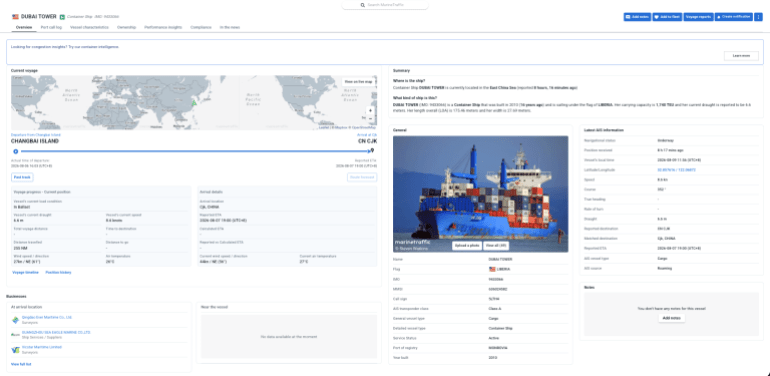Image resolution: width=770 pixels, height=376 pixels.
Task: Click the green vessel status icon beside title
Action: (x=62, y=17)
